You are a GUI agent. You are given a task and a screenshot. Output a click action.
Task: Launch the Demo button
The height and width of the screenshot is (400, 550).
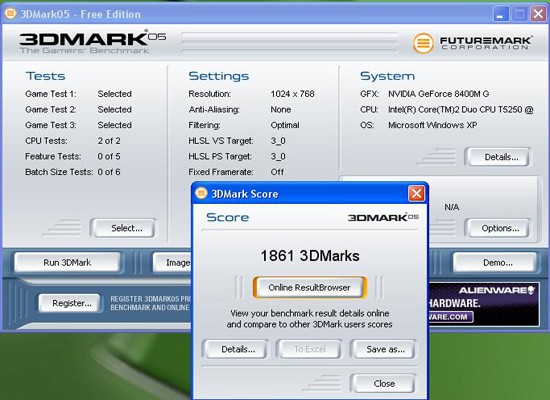tap(495, 262)
